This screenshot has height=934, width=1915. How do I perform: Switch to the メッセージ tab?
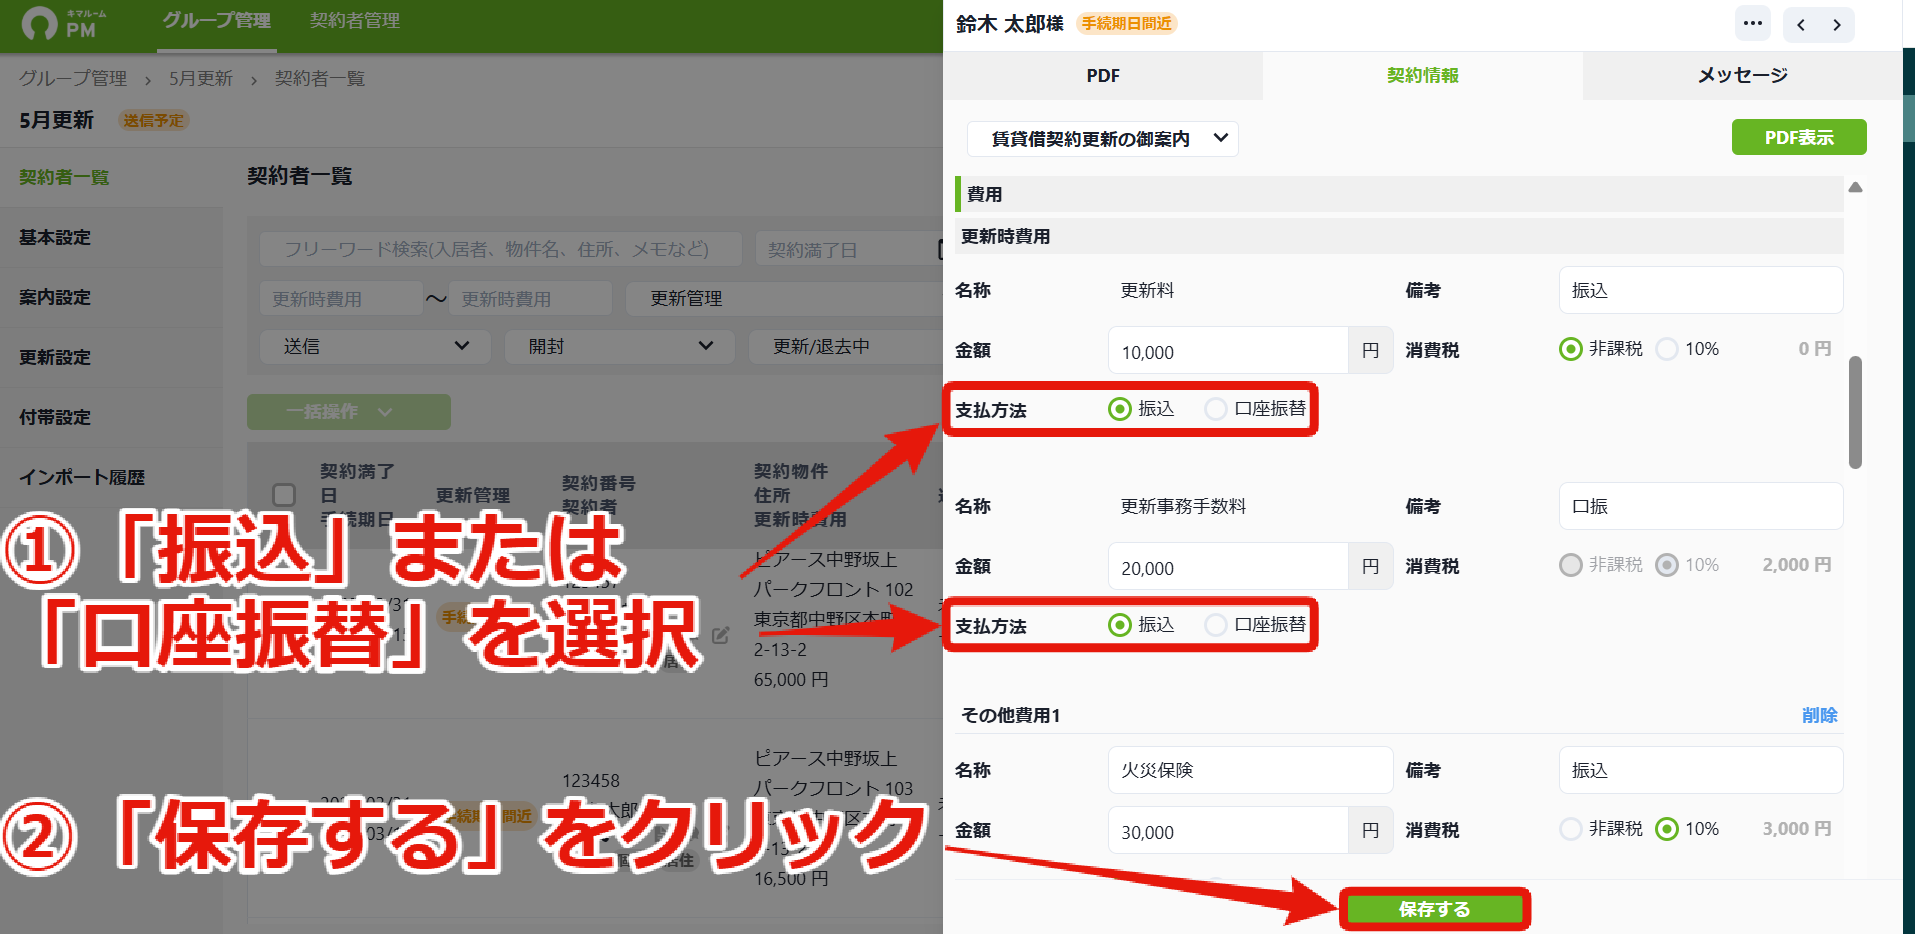click(x=1742, y=76)
